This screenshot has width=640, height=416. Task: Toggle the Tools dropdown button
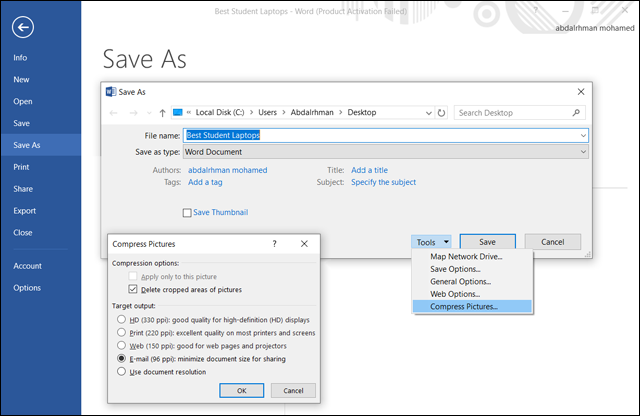pos(431,242)
